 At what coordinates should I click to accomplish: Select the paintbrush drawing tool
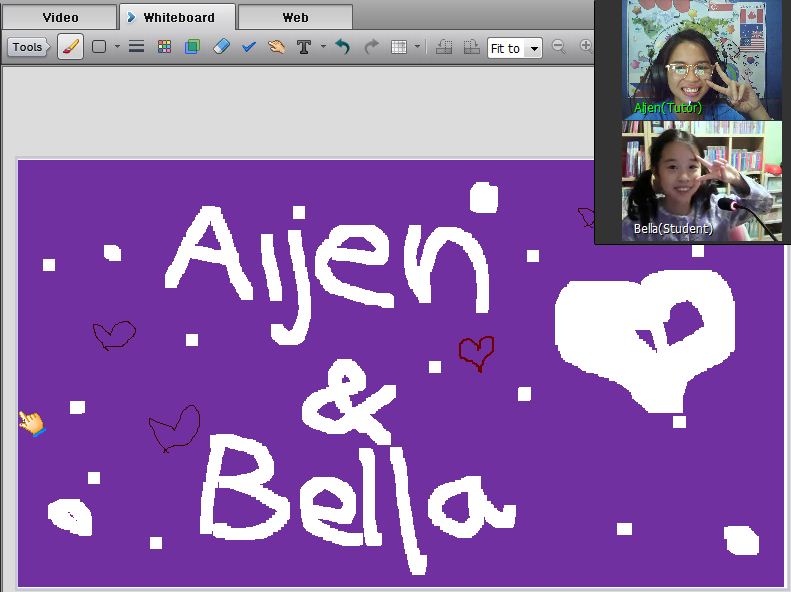point(70,47)
